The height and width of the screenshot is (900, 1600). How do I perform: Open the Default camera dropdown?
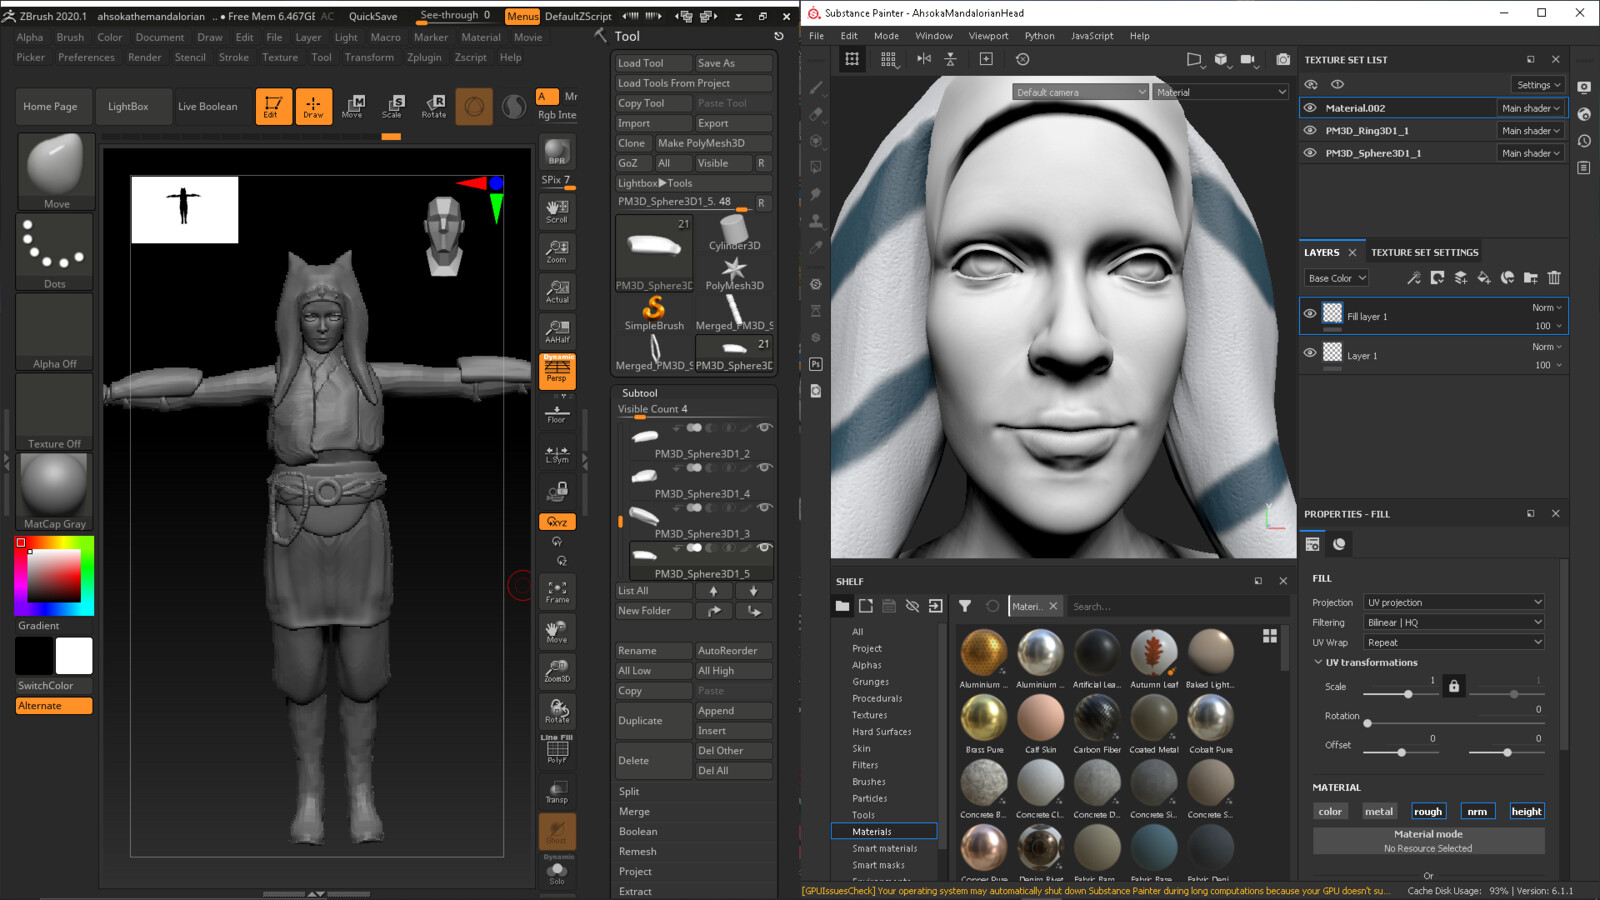click(1080, 92)
